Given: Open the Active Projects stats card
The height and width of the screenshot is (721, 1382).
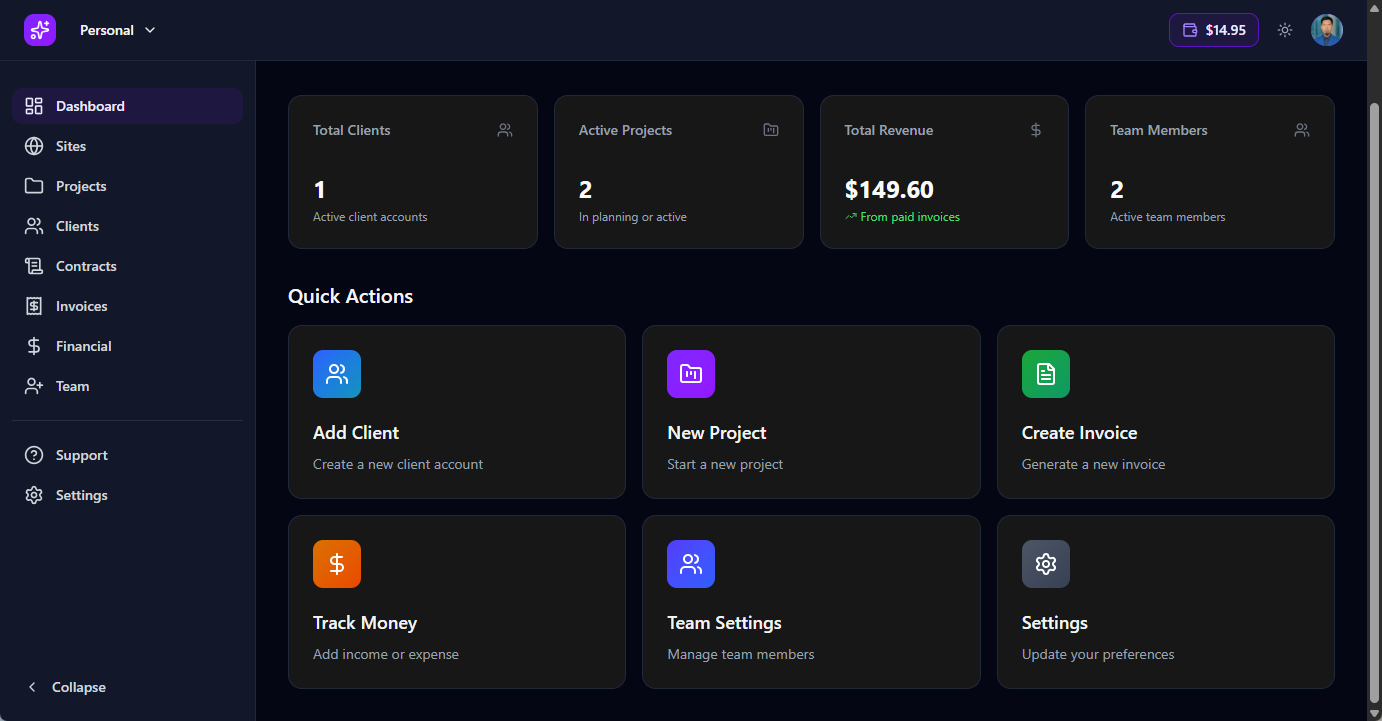Looking at the screenshot, I should pyautogui.click(x=678, y=172).
